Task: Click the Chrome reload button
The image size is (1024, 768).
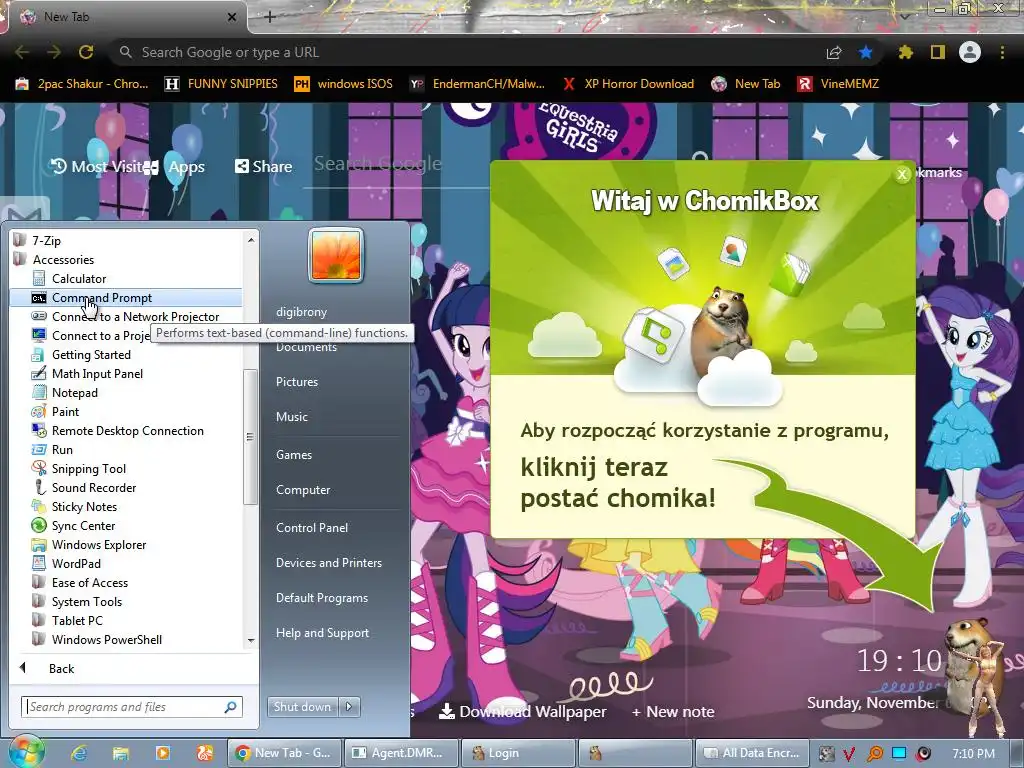Action: [x=86, y=52]
